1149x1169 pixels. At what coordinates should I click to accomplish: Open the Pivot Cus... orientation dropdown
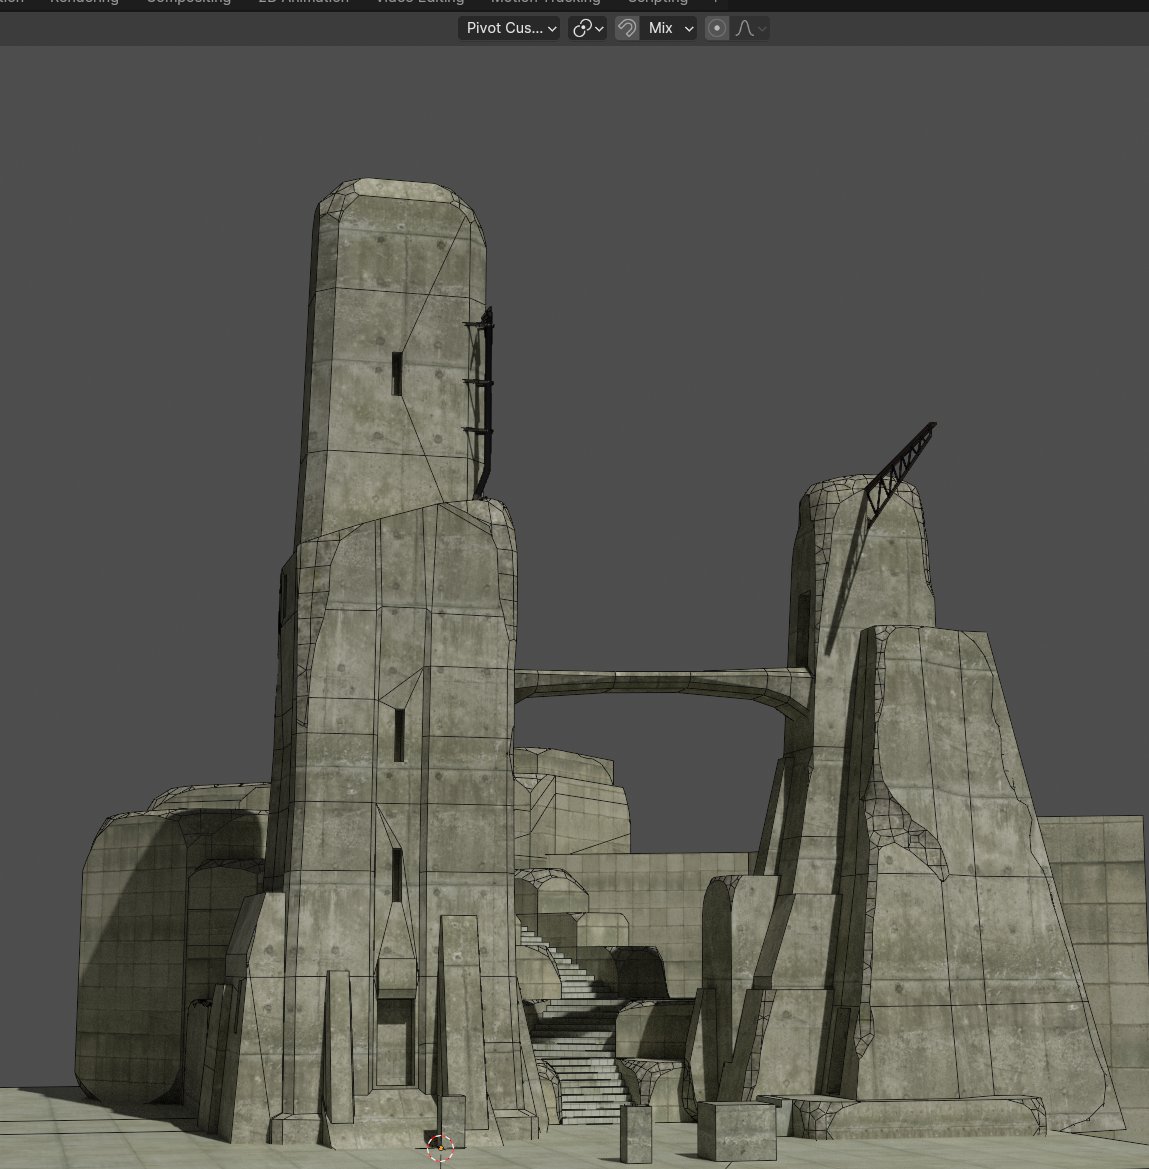click(x=509, y=28)
